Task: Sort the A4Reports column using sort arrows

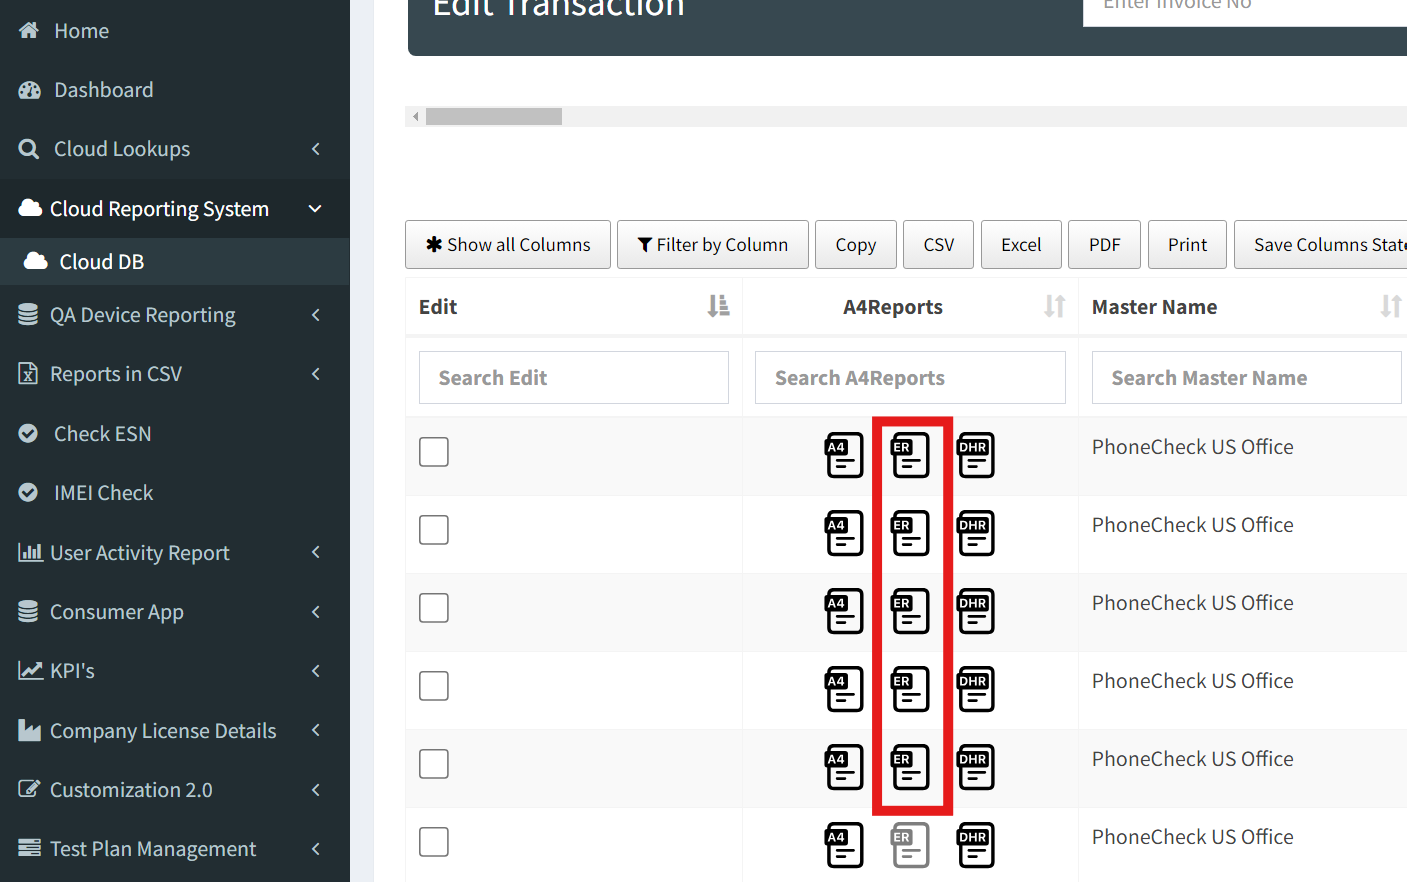Action: pos(1054,307)
